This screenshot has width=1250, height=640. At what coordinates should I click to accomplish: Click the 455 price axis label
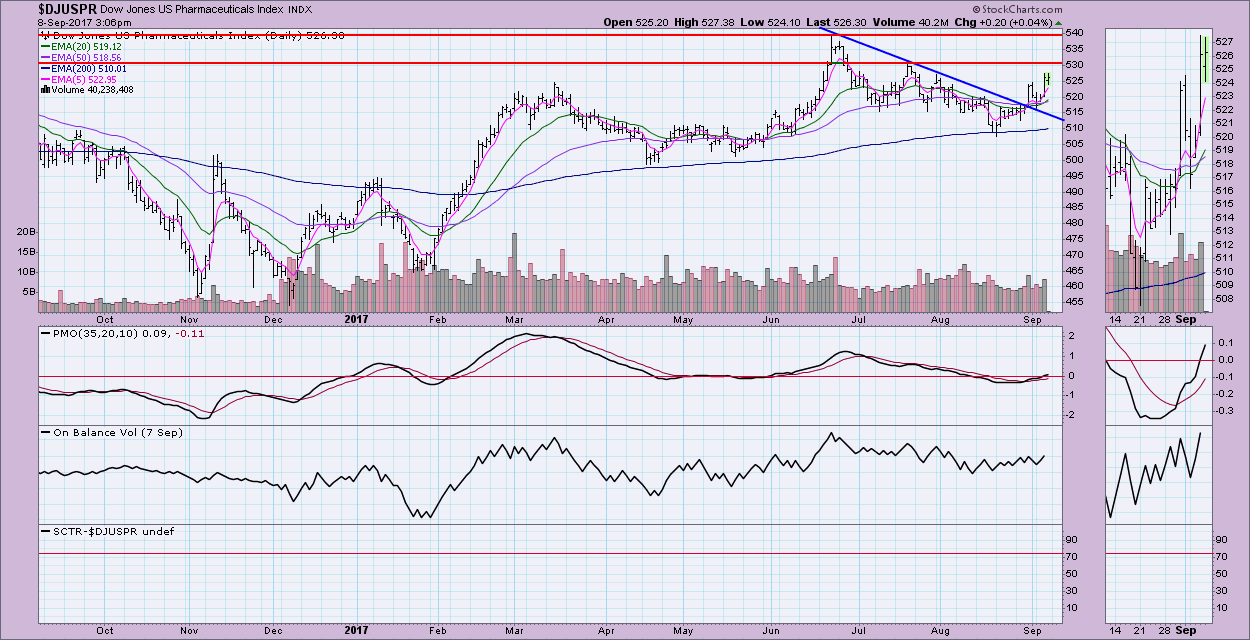point(1075,301)
